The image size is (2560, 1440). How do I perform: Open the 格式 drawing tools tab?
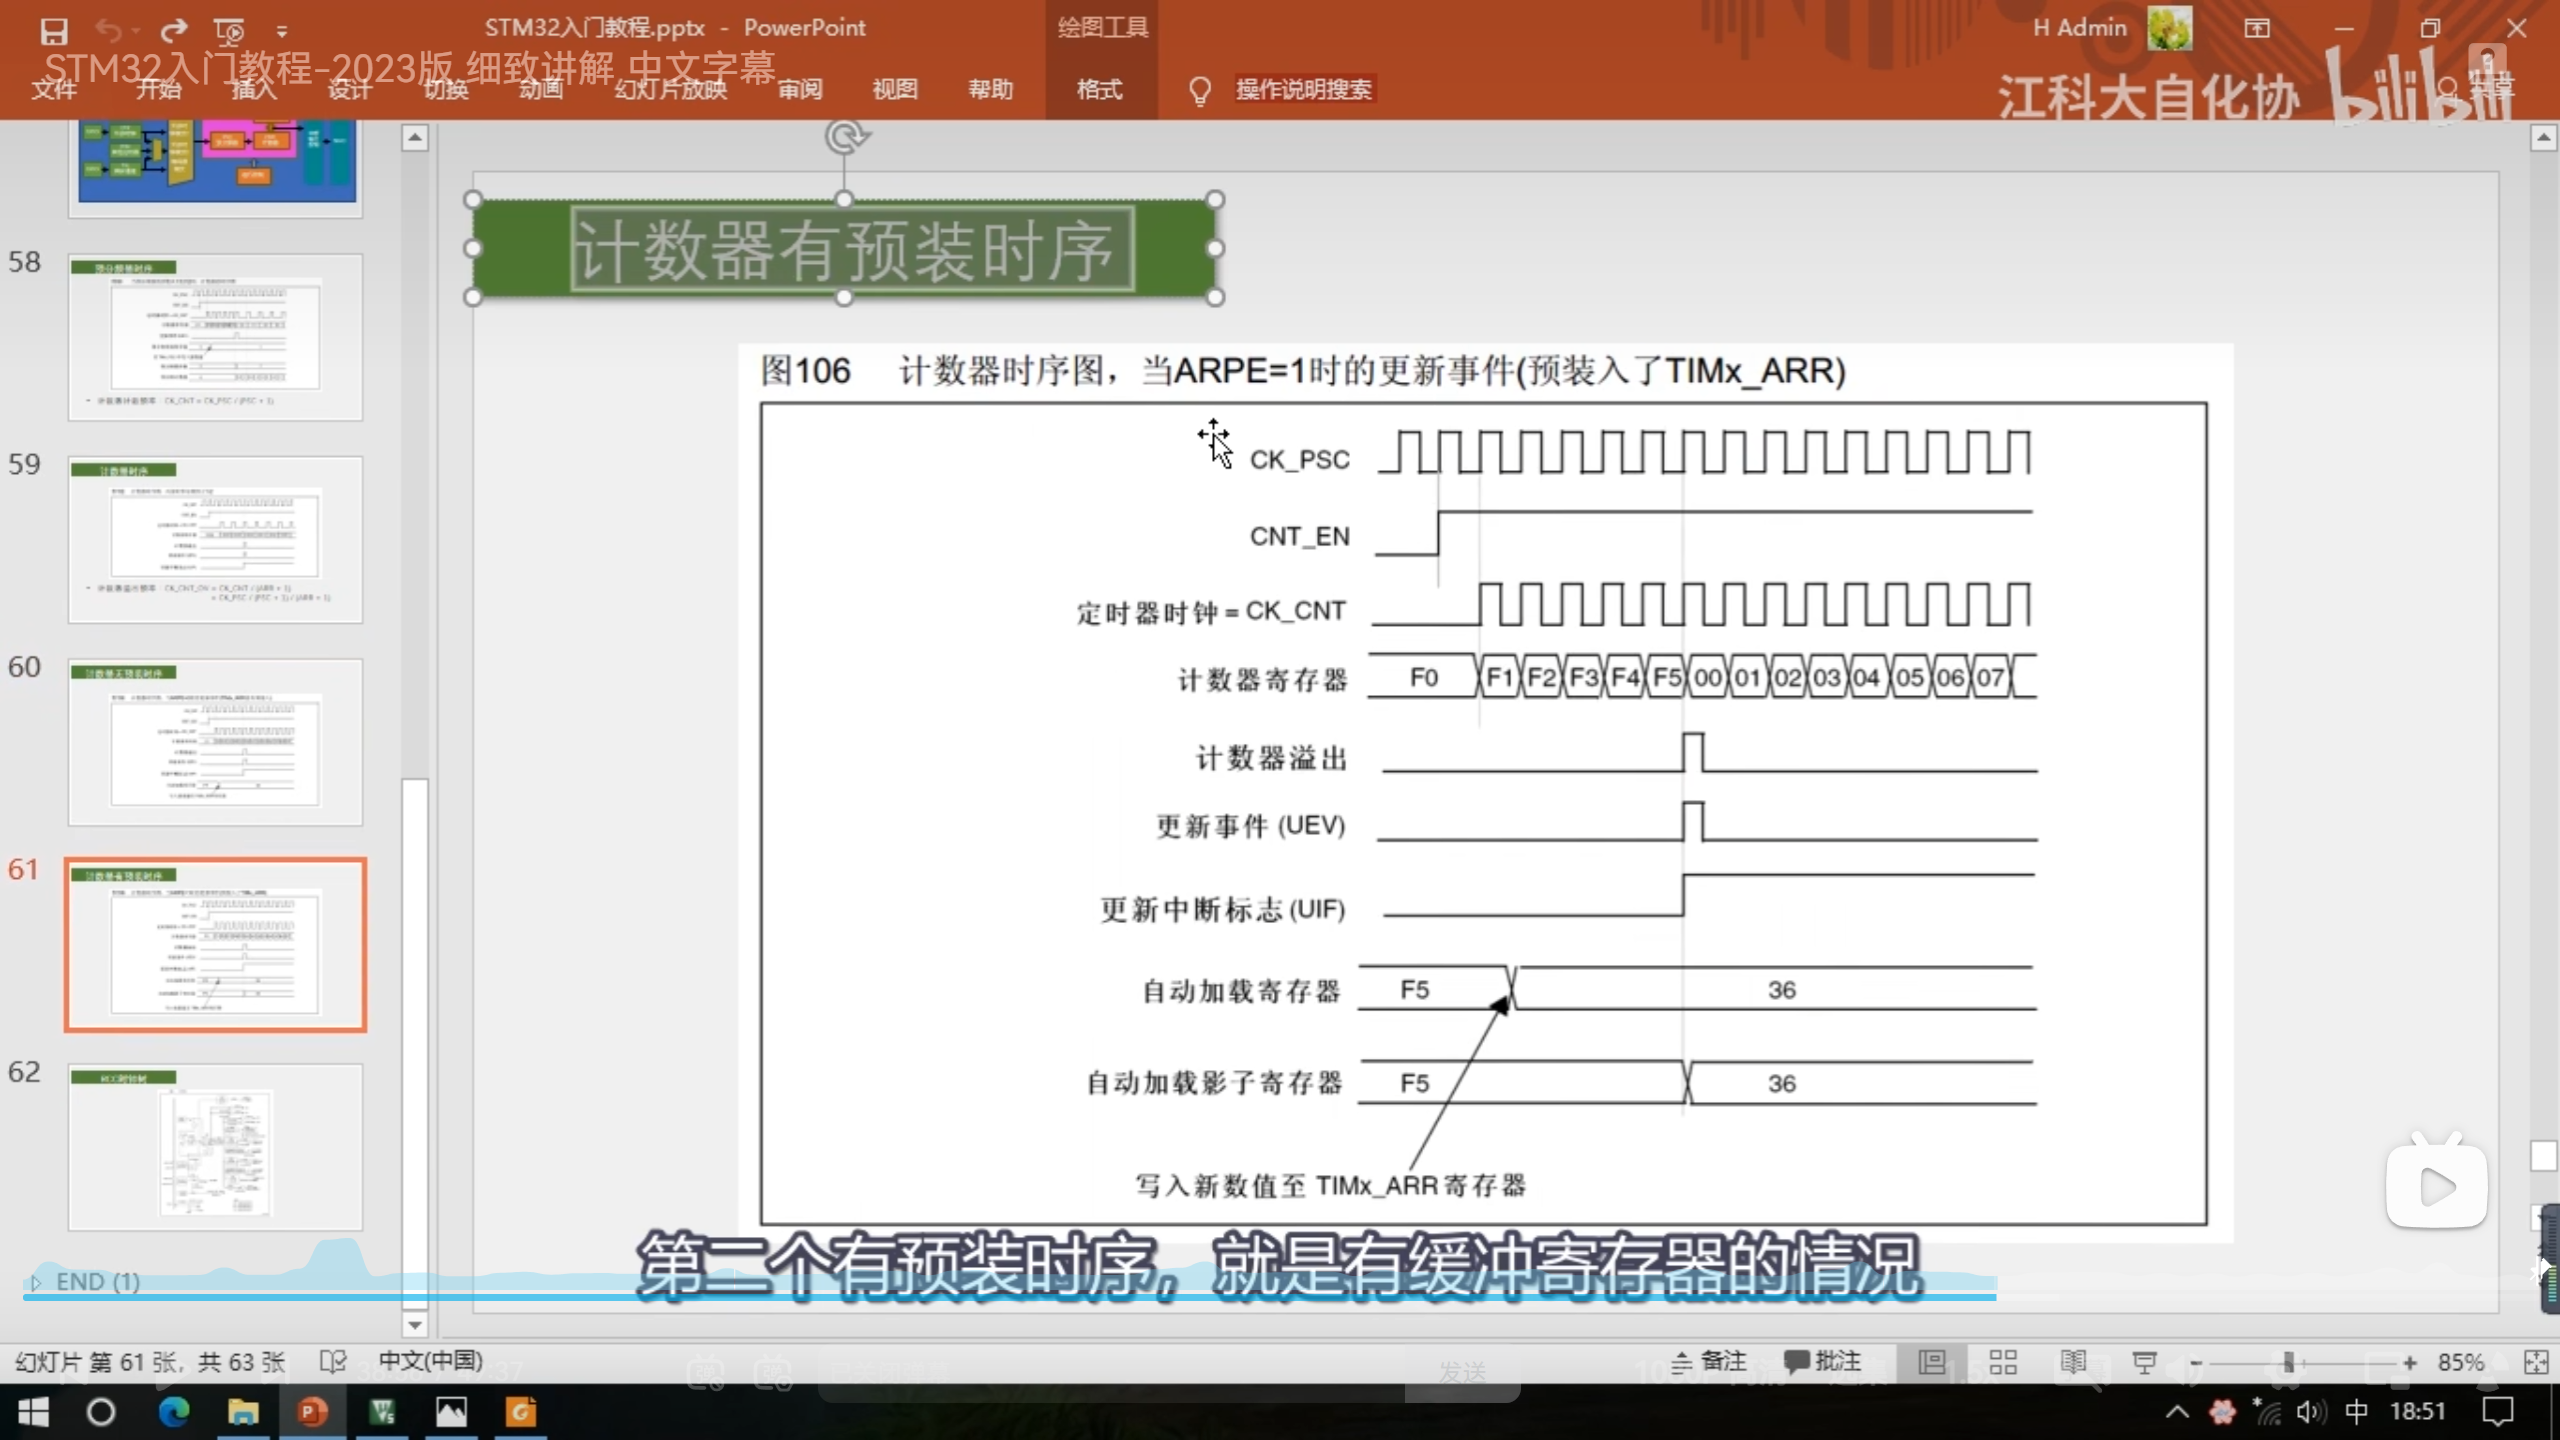(x=1099, y=89)
